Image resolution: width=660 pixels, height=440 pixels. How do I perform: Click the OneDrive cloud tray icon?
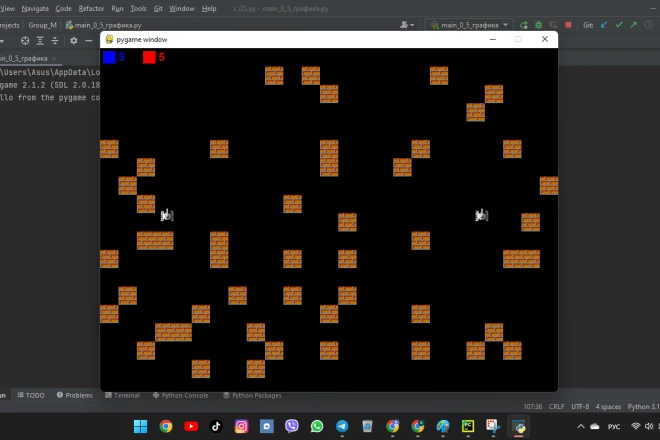coord(595,427)
